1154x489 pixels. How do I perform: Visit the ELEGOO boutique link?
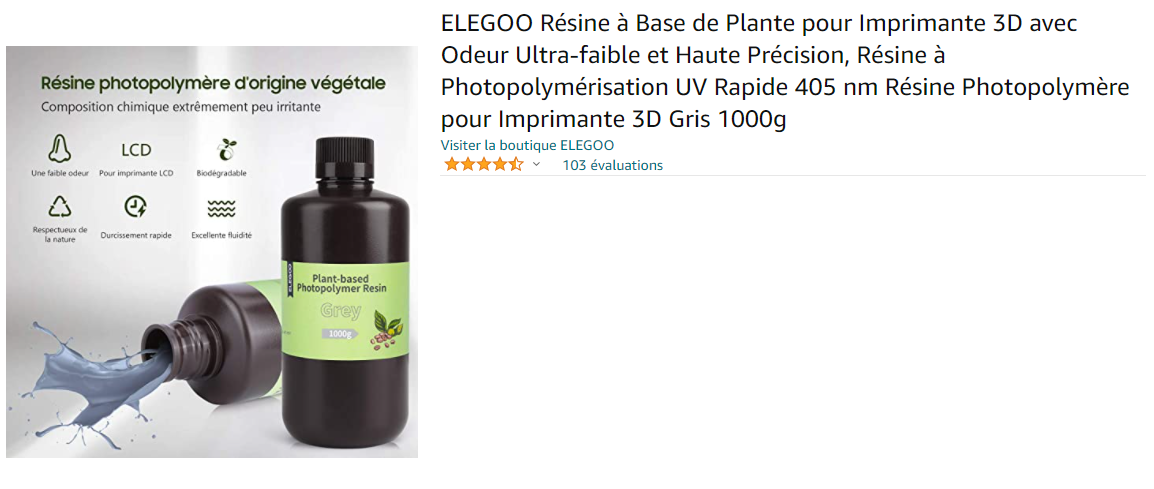[527, 145]
